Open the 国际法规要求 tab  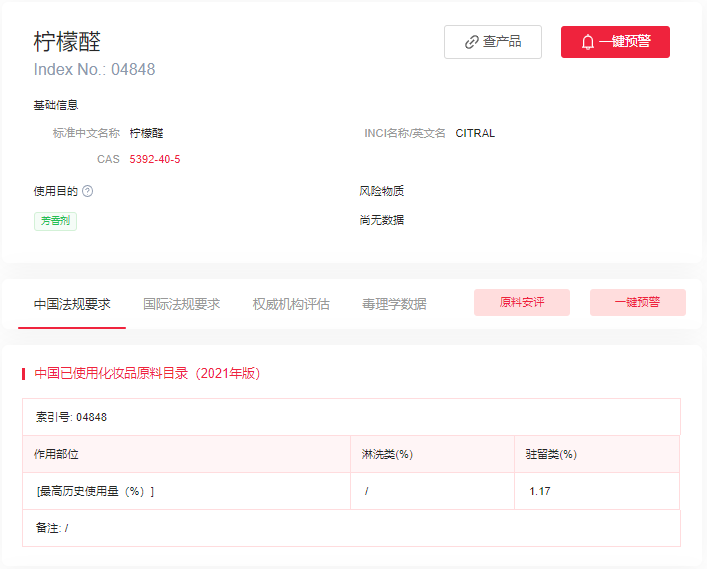coord(181,304)
